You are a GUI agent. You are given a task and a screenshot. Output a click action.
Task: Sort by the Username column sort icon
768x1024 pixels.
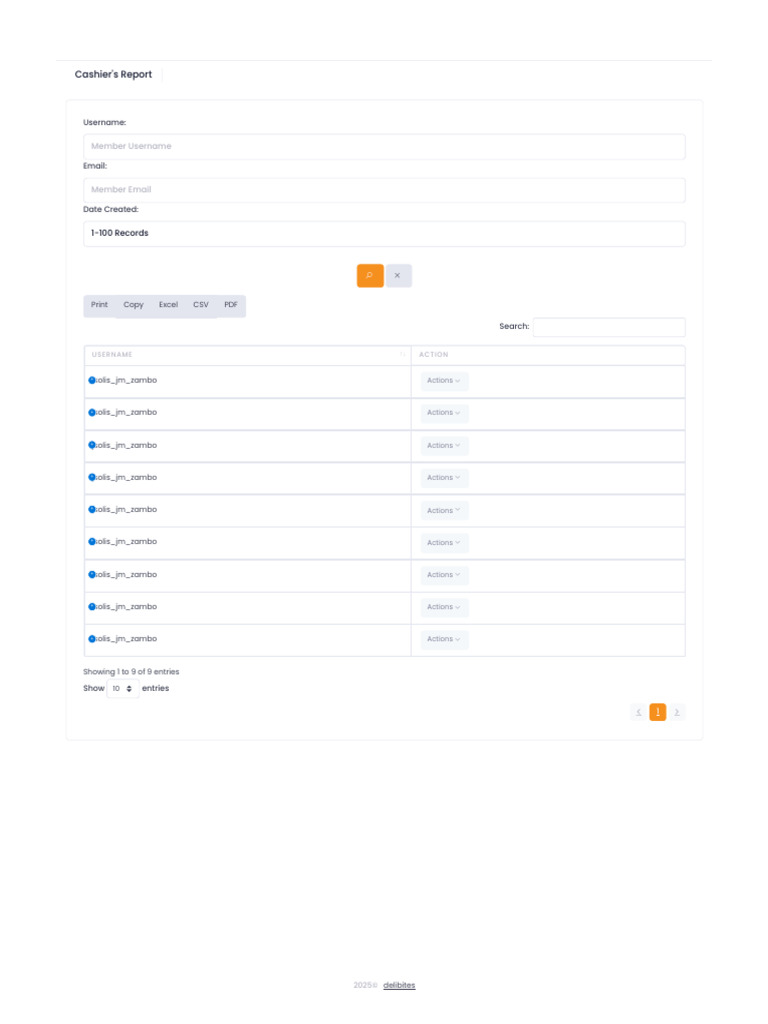click(402, 355)
